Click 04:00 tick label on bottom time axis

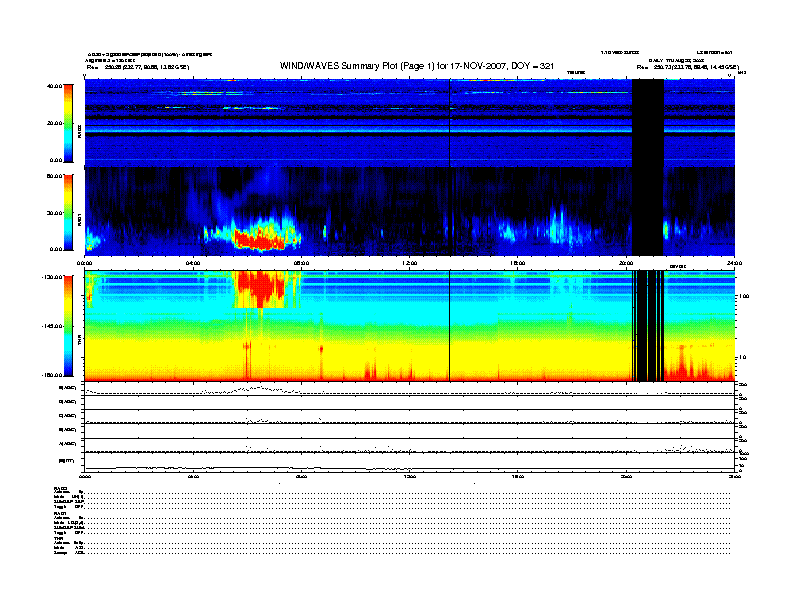pos(193,476)
